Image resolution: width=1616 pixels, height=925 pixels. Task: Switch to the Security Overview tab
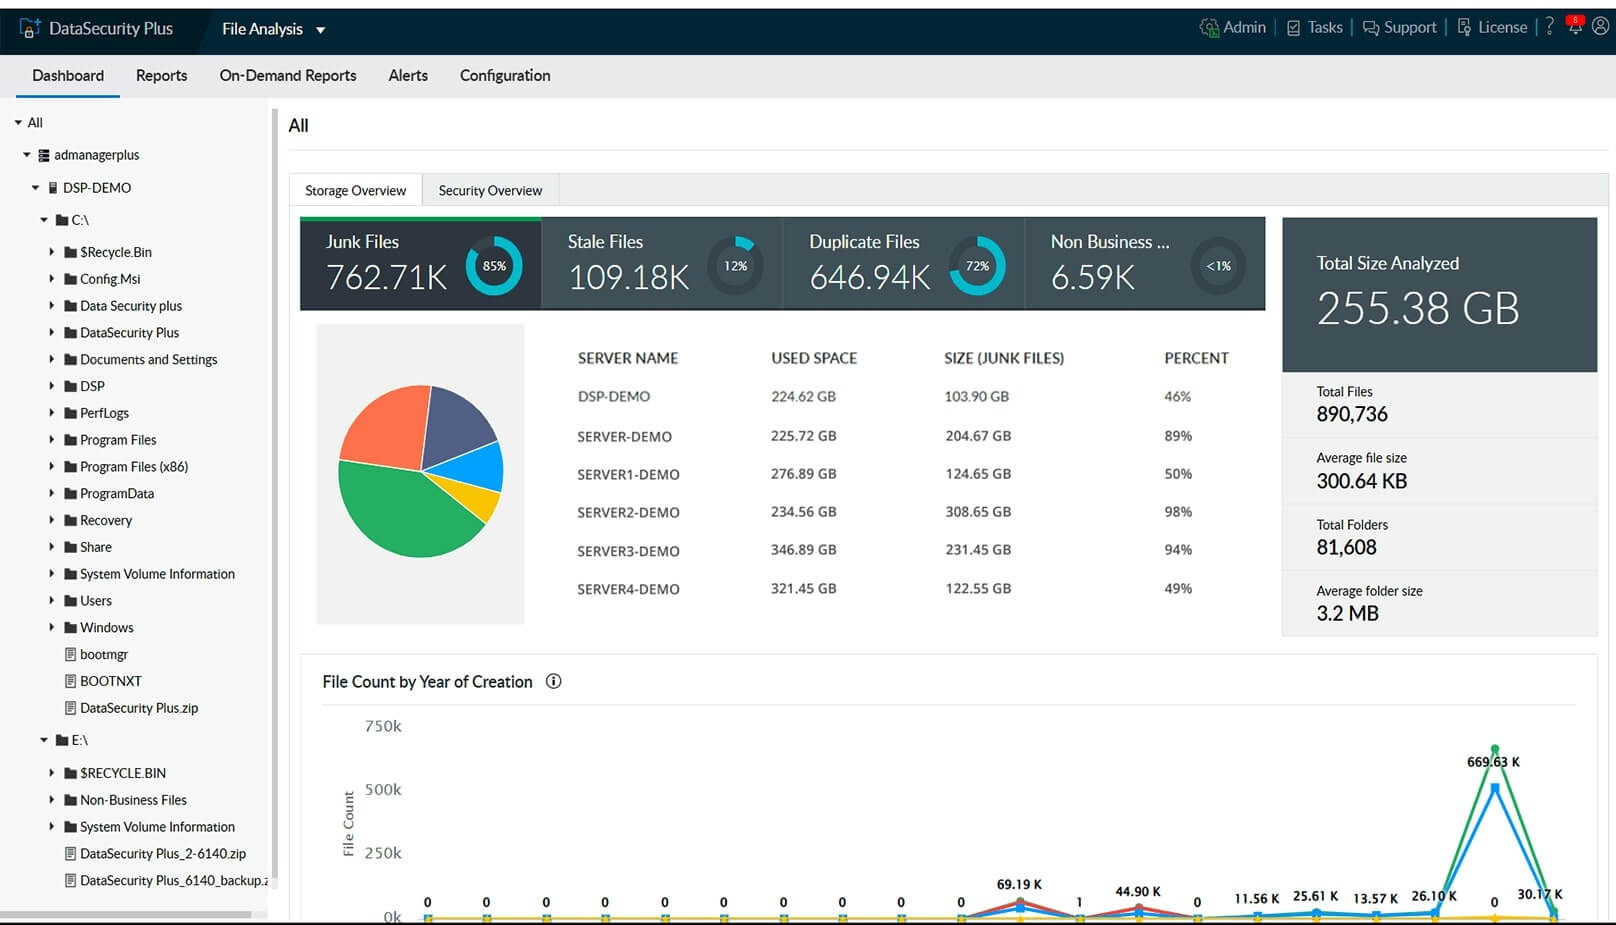[490, 190]
